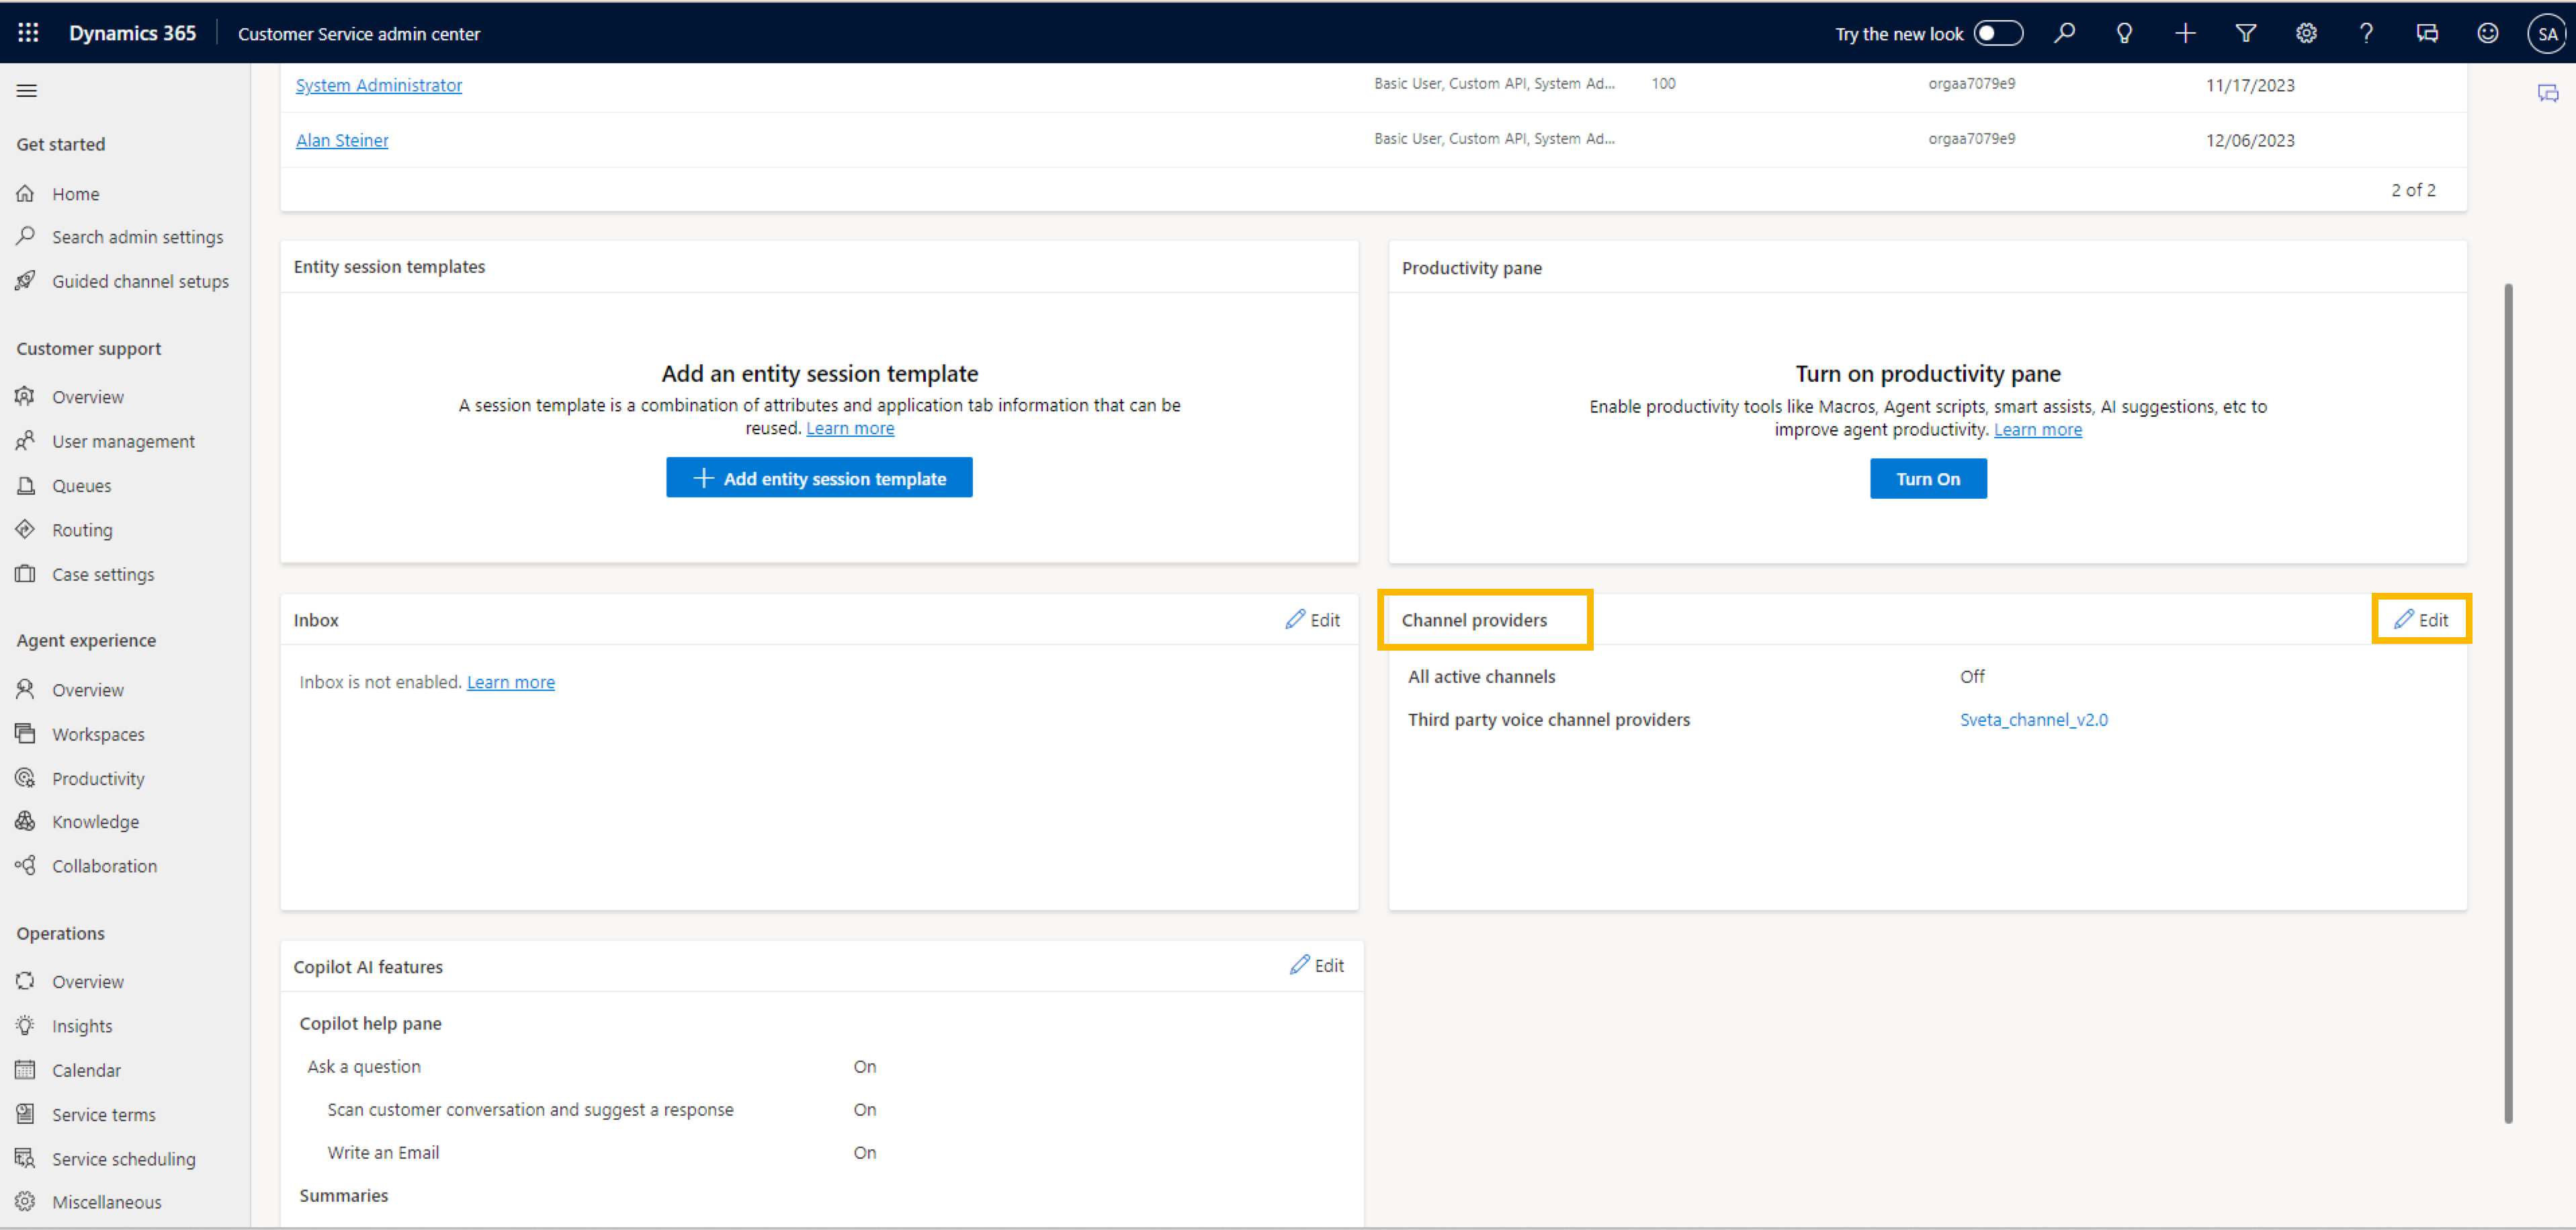Click the Dynamics 365 brand text
Image resolution: width=2576 pixels, height=1230 pixels.
132,33
